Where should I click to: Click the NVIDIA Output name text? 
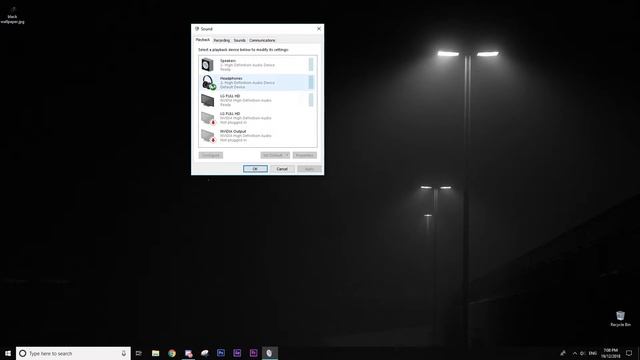point(233,131)
